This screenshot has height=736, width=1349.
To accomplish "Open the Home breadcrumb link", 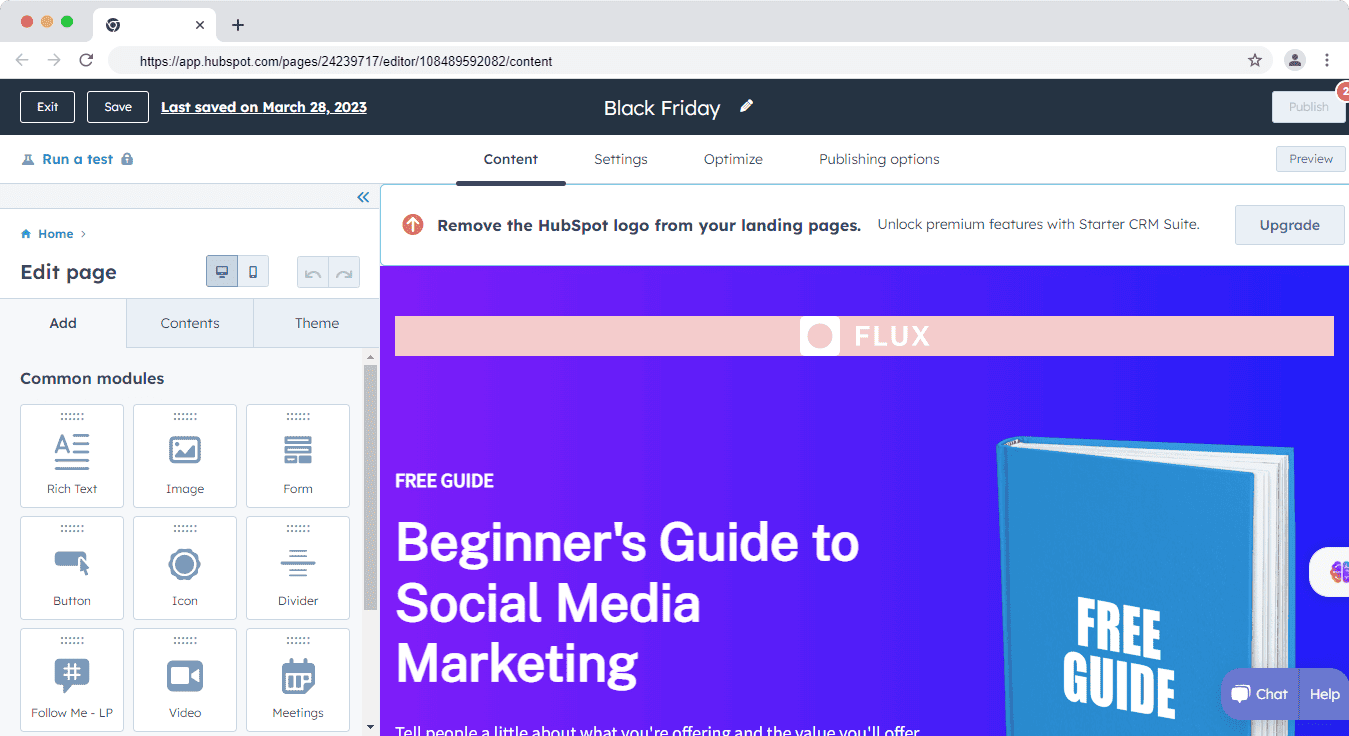I will pos(55,234).
